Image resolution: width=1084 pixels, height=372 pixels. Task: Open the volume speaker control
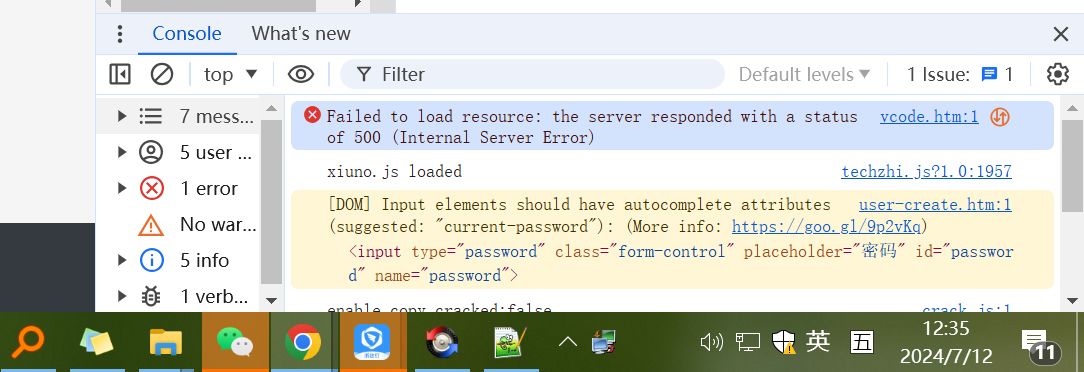[711, 342]
